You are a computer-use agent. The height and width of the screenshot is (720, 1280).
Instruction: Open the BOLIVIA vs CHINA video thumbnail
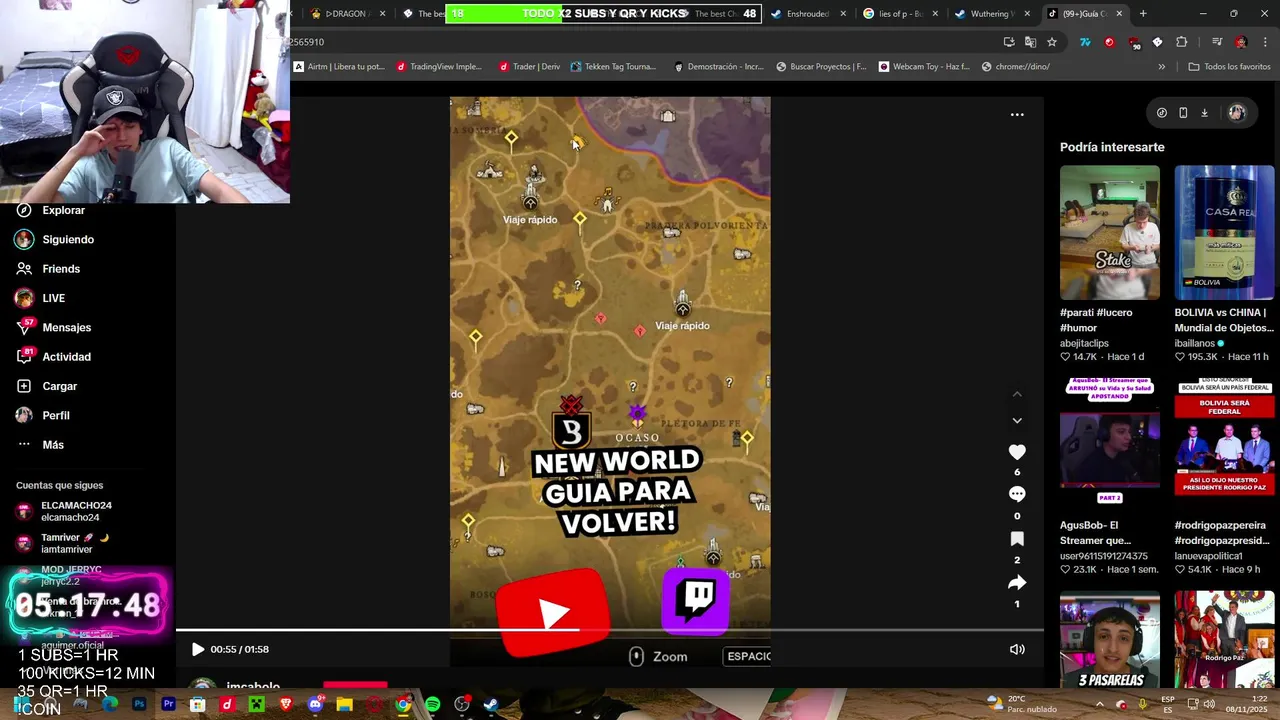[1224, 233]
